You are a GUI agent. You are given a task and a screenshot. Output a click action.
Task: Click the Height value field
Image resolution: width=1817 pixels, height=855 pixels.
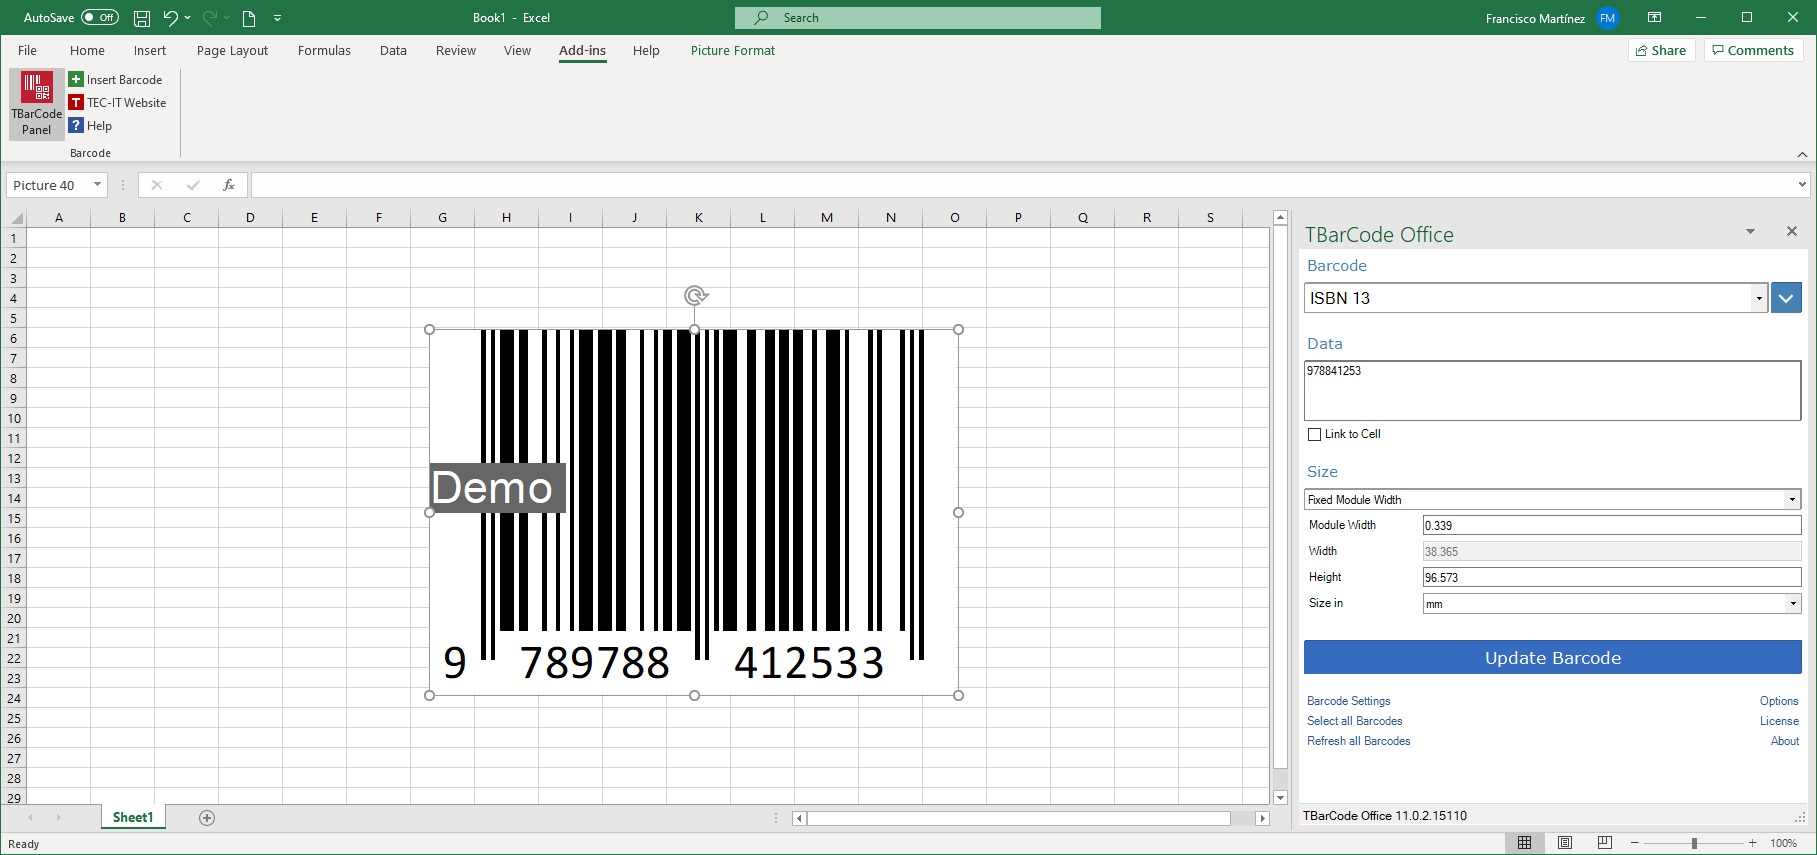coord(1611,577)
